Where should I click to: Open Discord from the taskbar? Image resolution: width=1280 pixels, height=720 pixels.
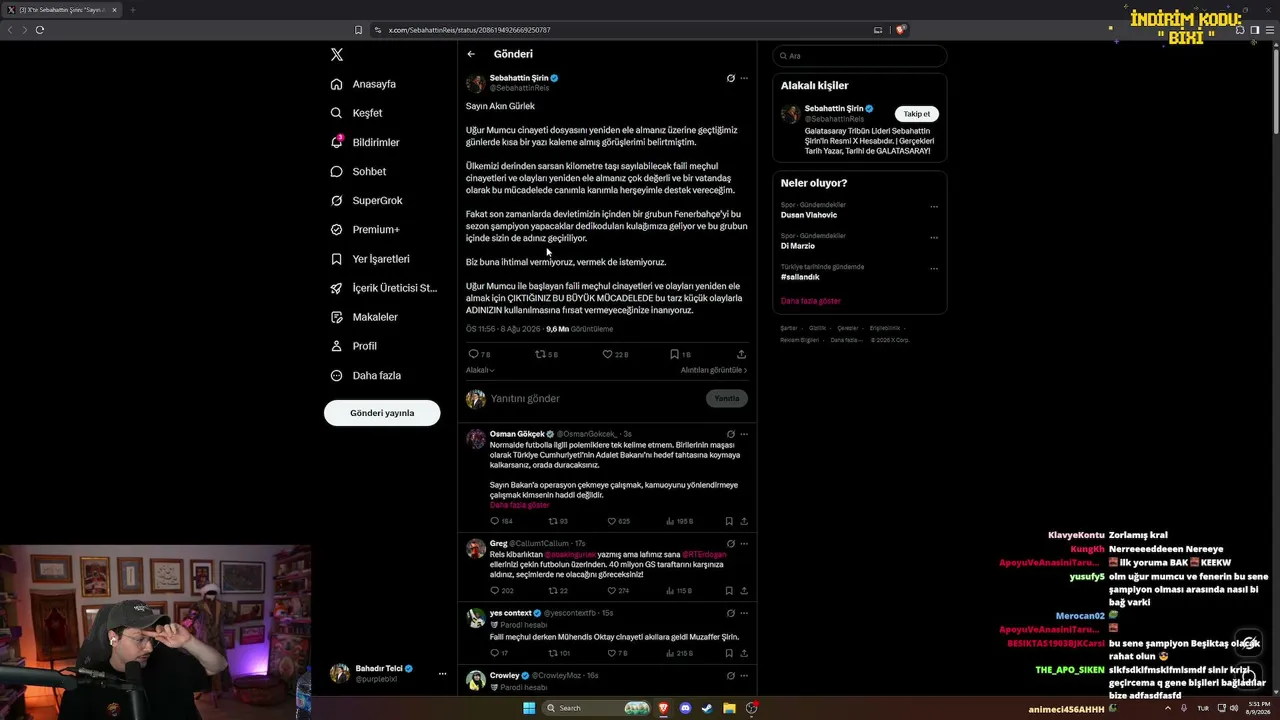pos(685,708)
